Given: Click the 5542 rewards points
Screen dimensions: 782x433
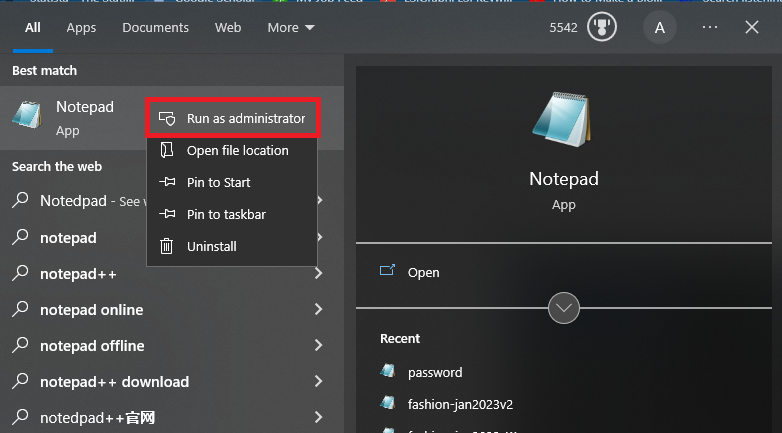Looking at the screenshot, I should 563,27.
